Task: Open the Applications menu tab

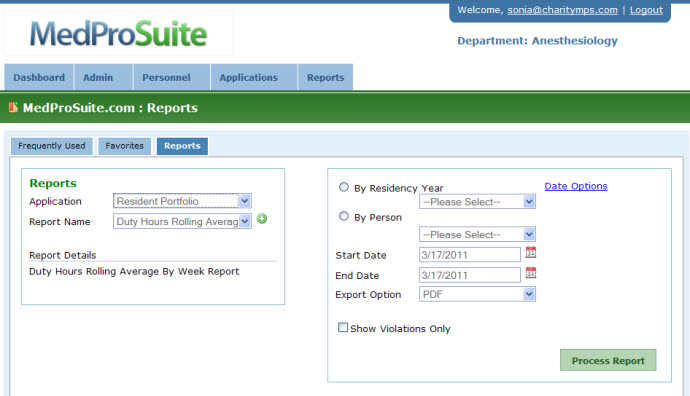Action: tap(254, 77)
